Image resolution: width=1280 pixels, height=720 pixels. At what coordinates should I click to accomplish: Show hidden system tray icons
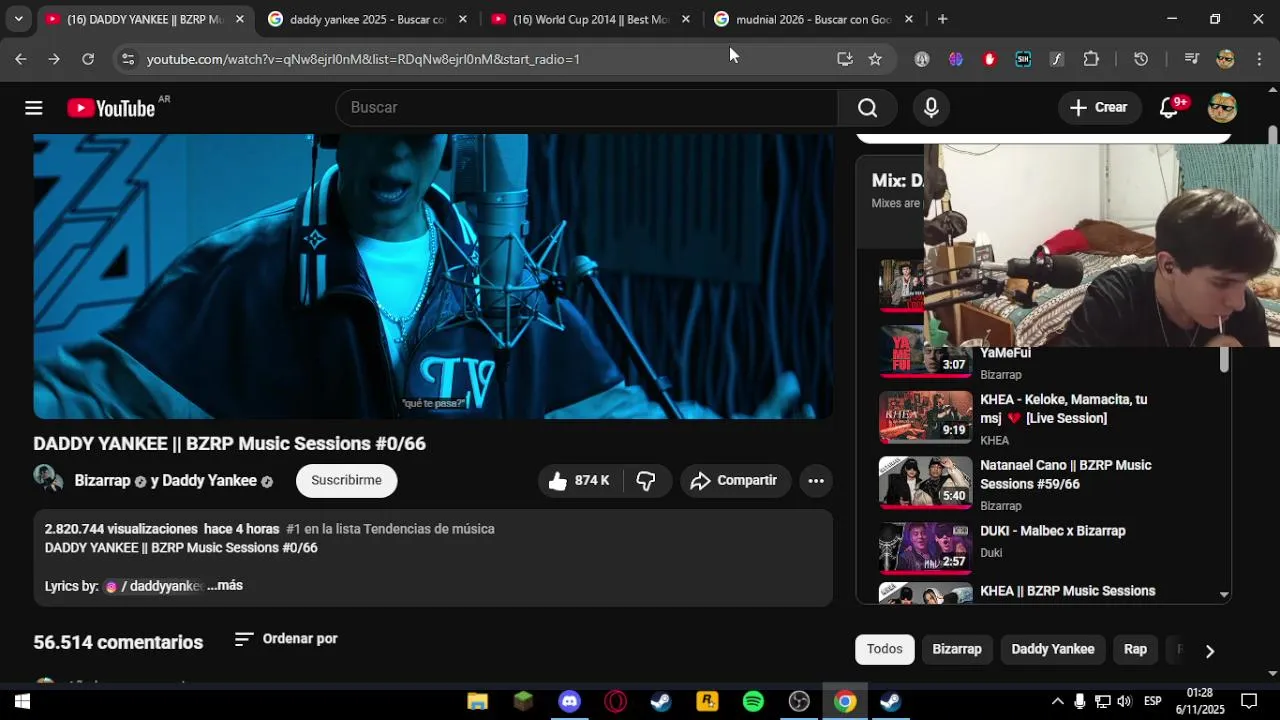pyautogui.click(x=1057, y=702)
